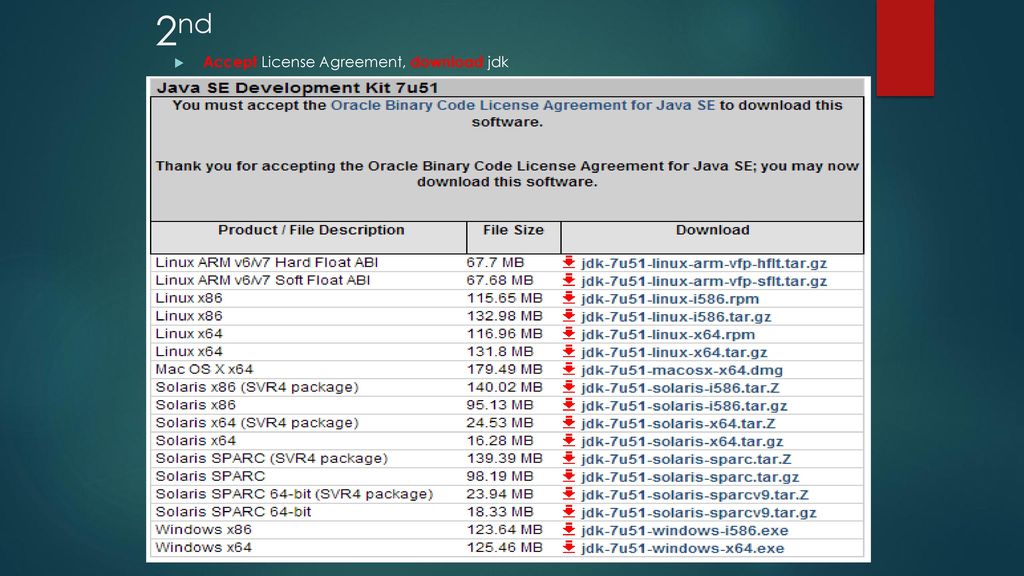Image resolution: width=1024 pixels, height=576 pixels.
Task: Download jdk-7u51-solaris-sparcv9.tar.gz file link
Action: tap(699, 513)
